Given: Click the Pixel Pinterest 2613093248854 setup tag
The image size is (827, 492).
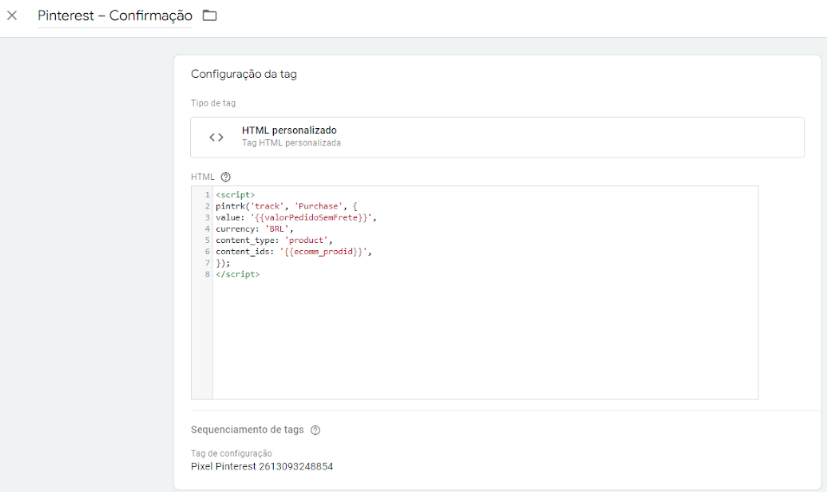Looking at the screenshot, I should point(262,467).
